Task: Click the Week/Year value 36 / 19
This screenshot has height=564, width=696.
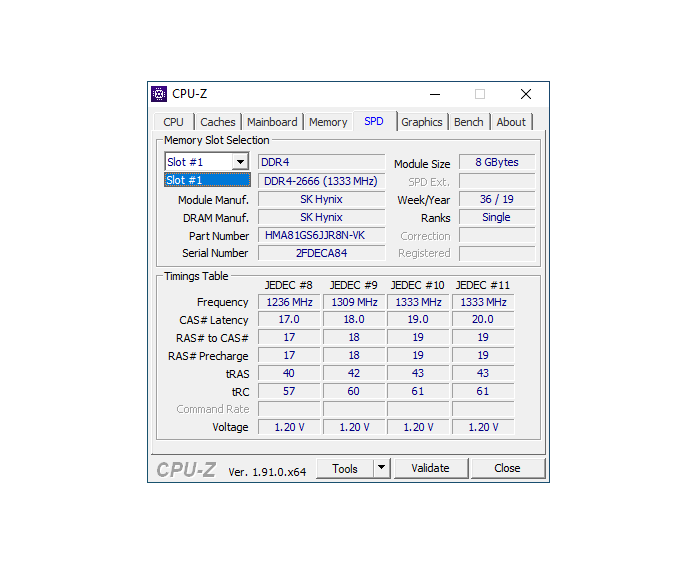Action: point(497,199)
